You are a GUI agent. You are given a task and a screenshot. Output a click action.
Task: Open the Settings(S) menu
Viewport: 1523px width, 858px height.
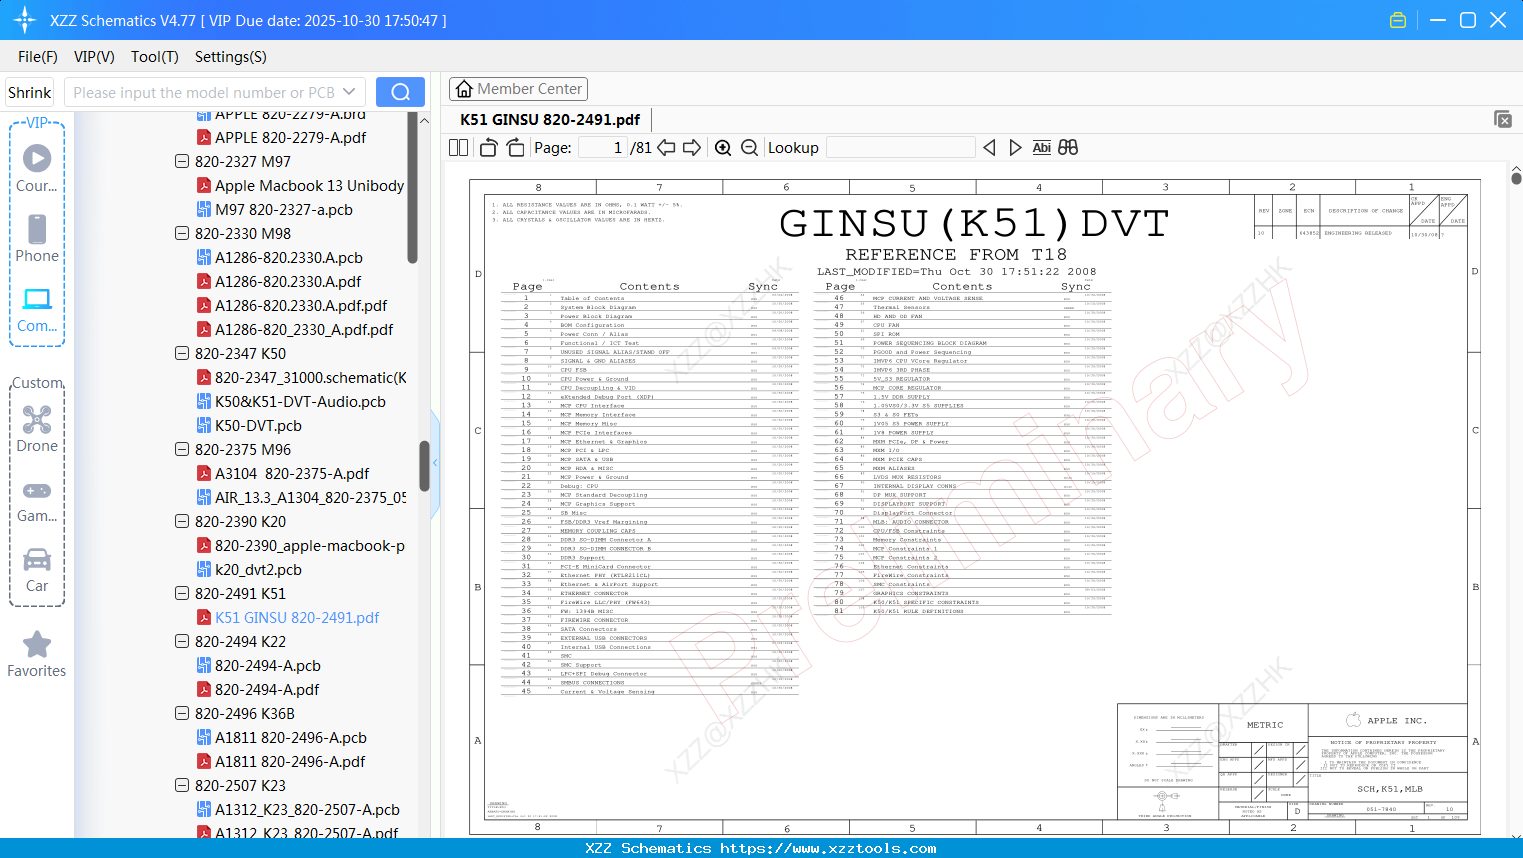click(x=231, y=57)
